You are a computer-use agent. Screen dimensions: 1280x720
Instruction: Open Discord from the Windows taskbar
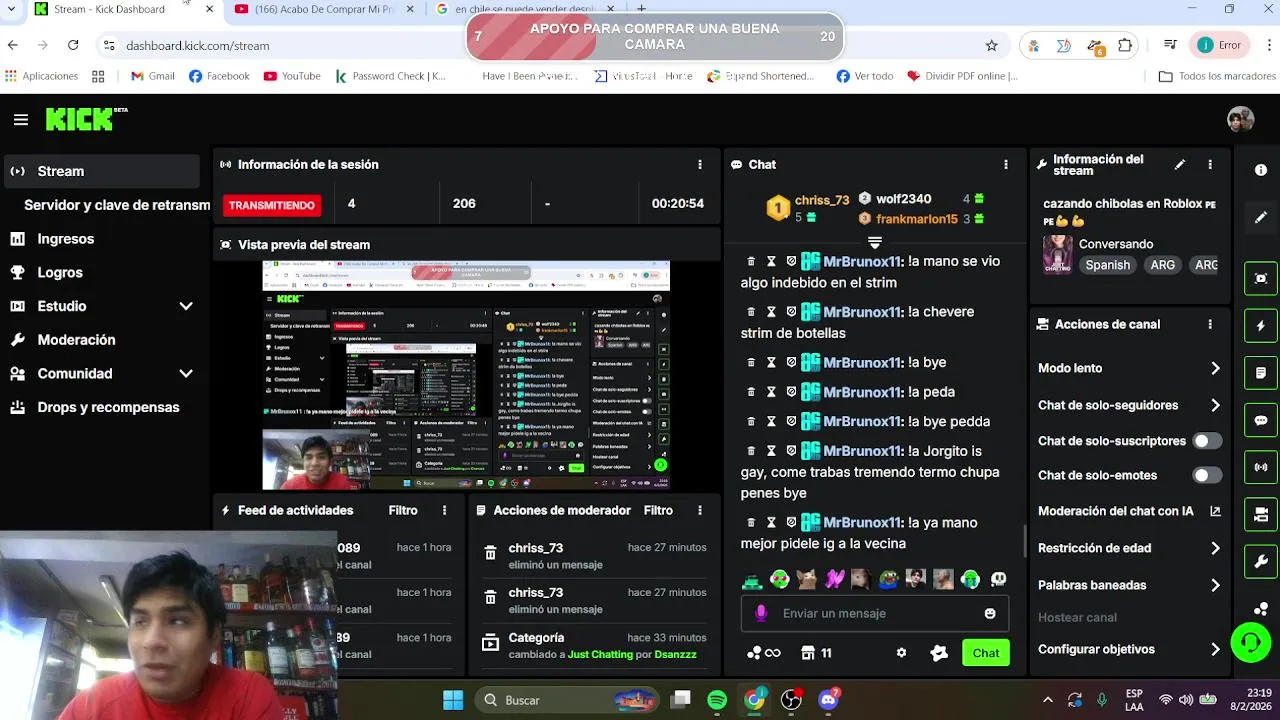828,700
